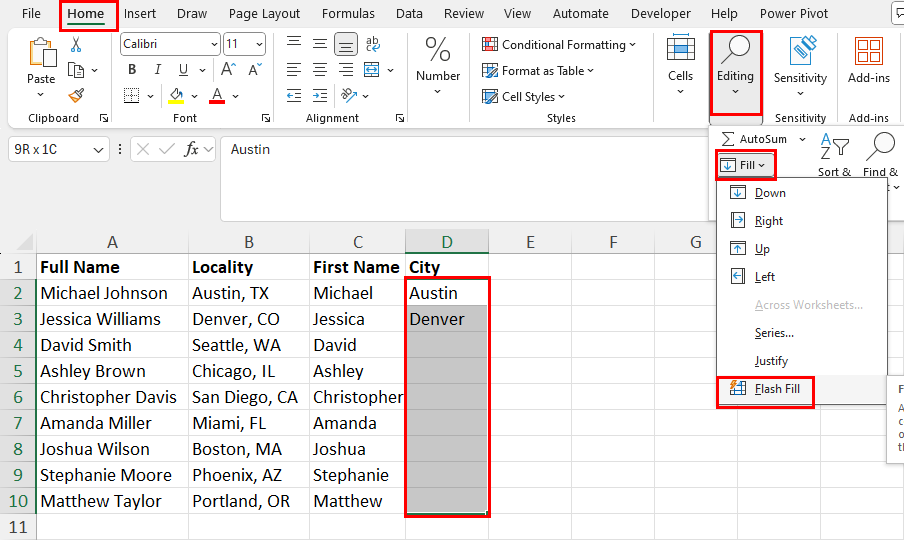The width and height of the screenshot is (904, 540).
Task: Expand the Name Box dropdown
Action: [98, 150]
